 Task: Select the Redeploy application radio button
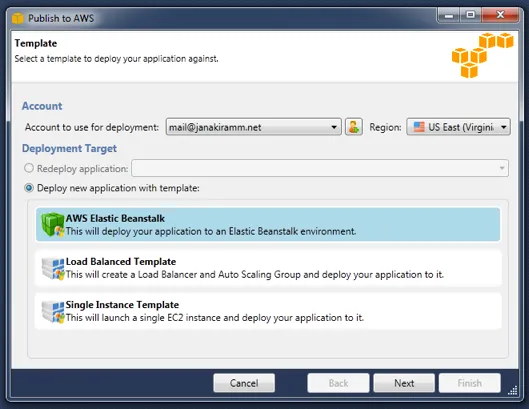tap(29, 168)
